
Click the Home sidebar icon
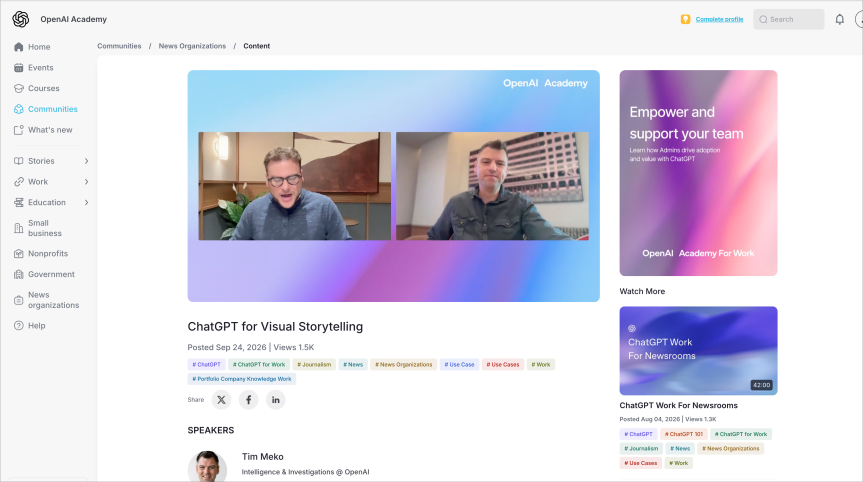(x=19, y=47)
